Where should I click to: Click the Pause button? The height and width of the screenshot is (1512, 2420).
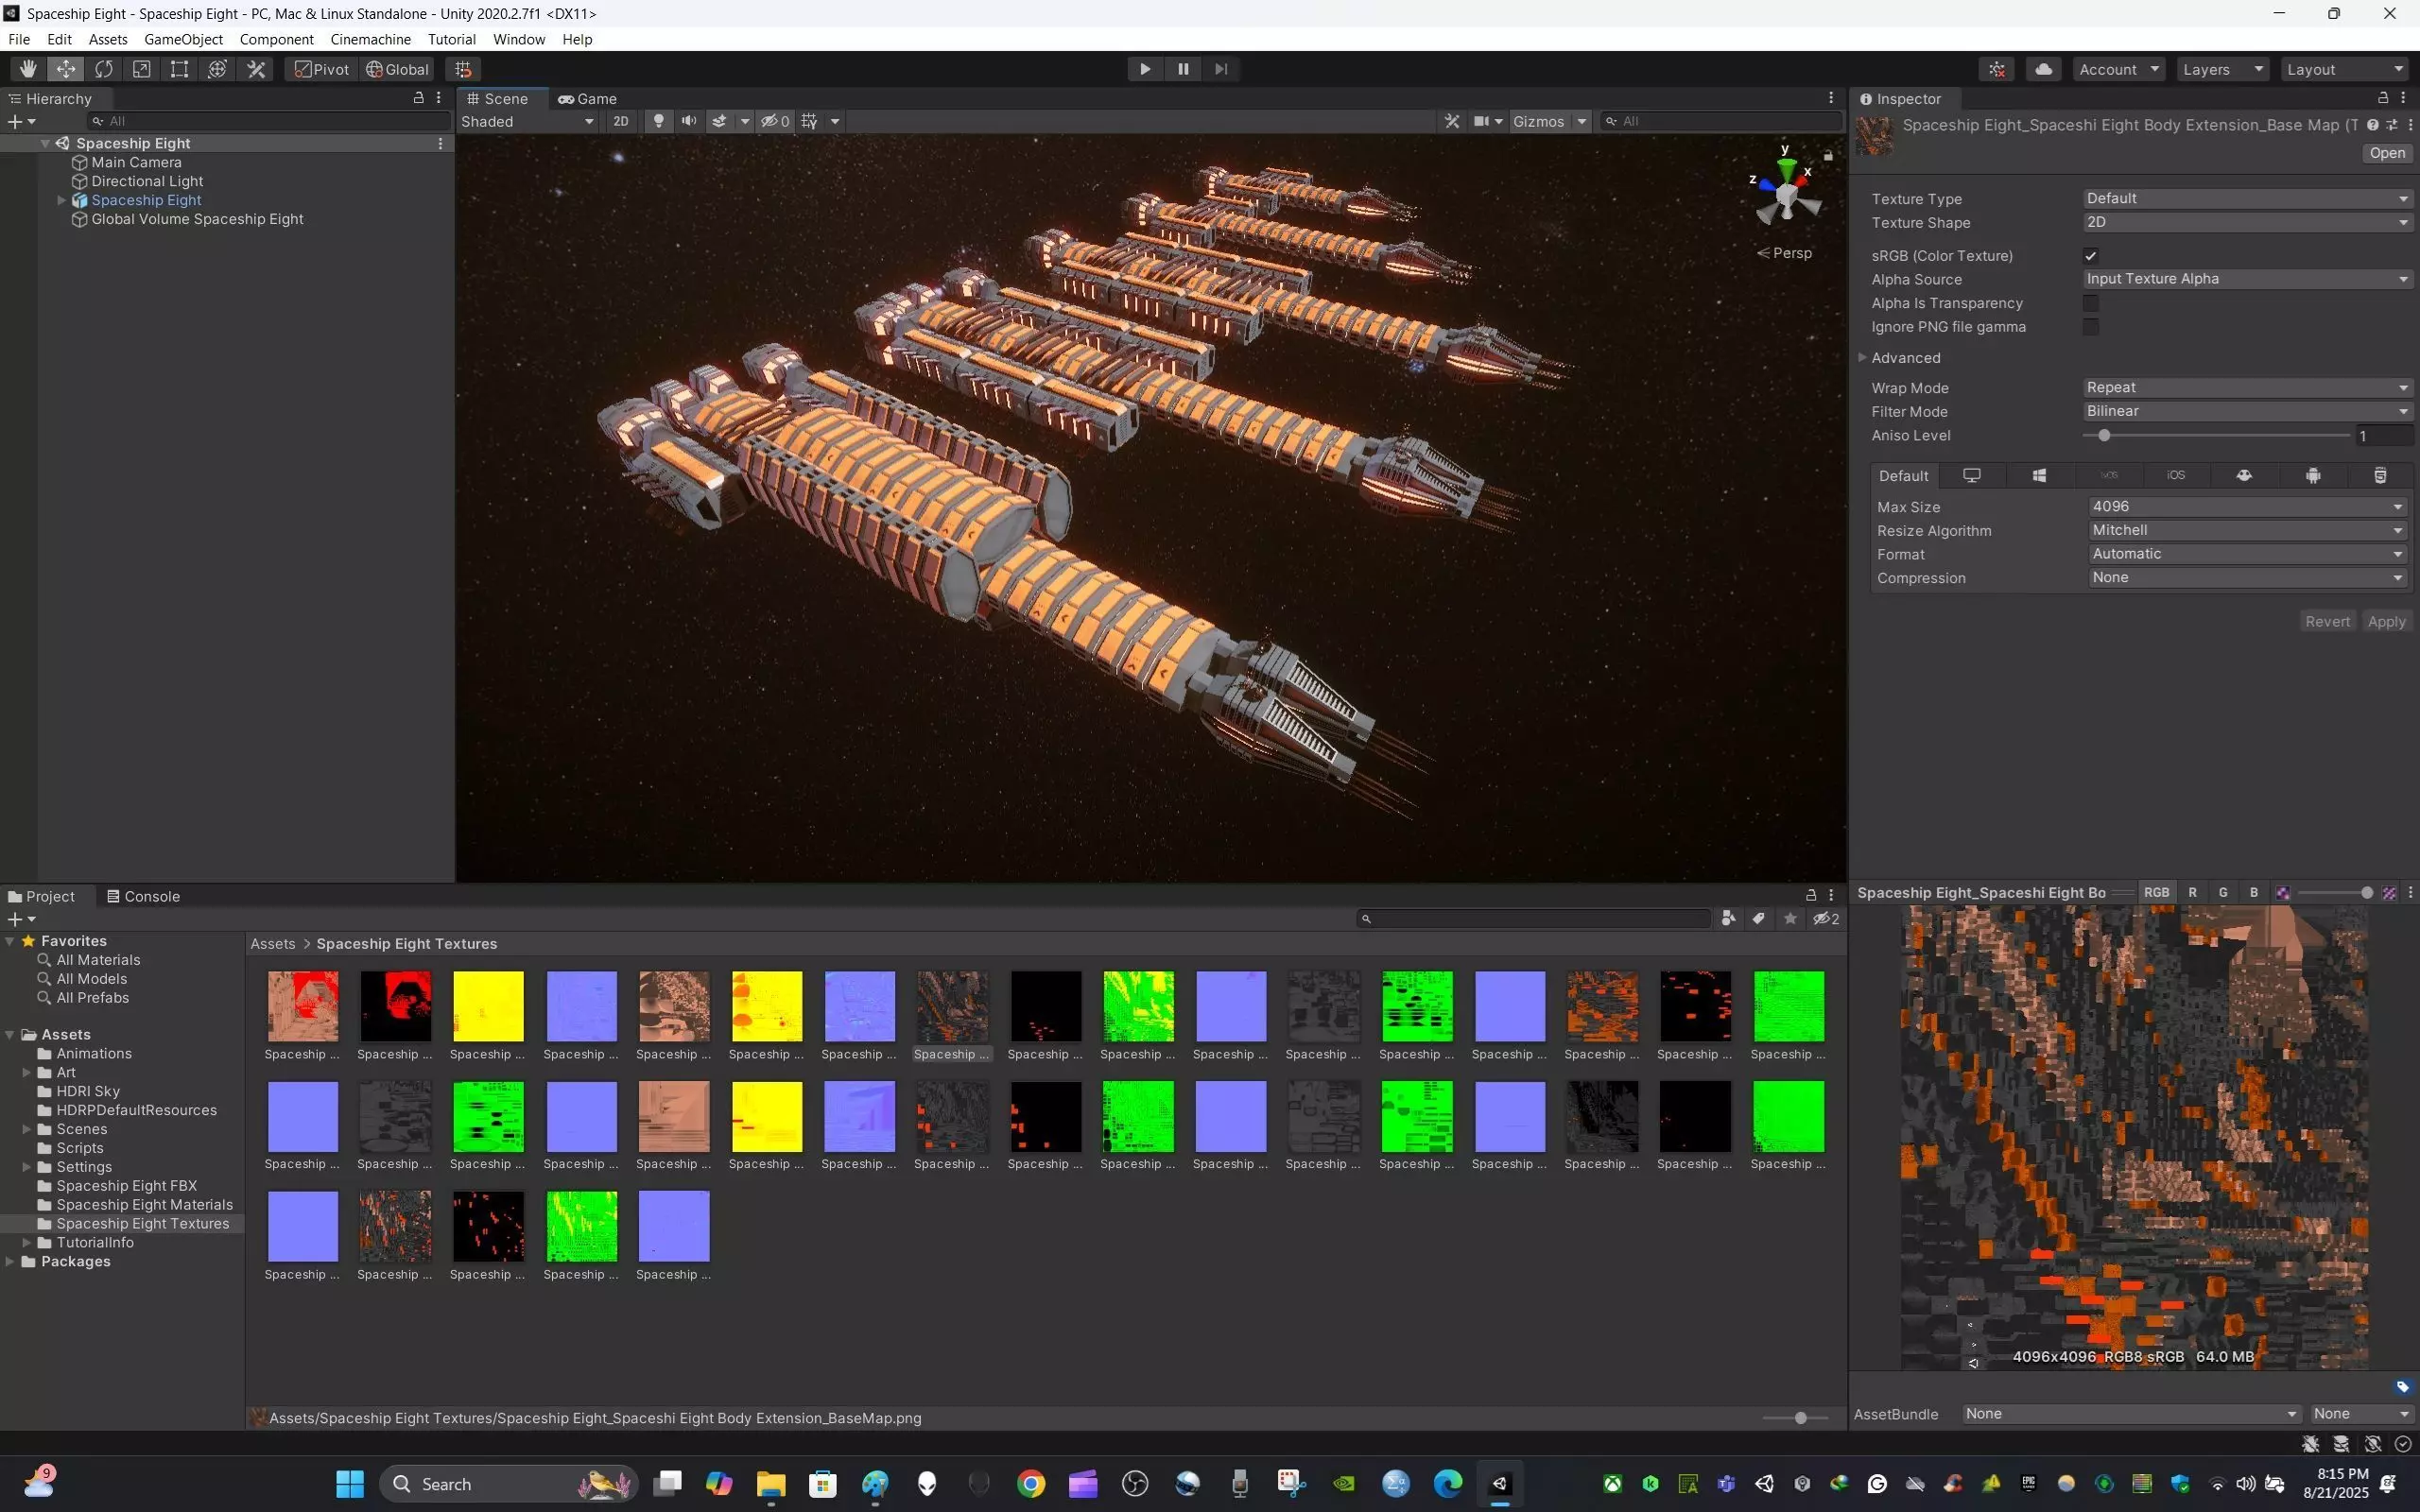tap(1183, 69)
